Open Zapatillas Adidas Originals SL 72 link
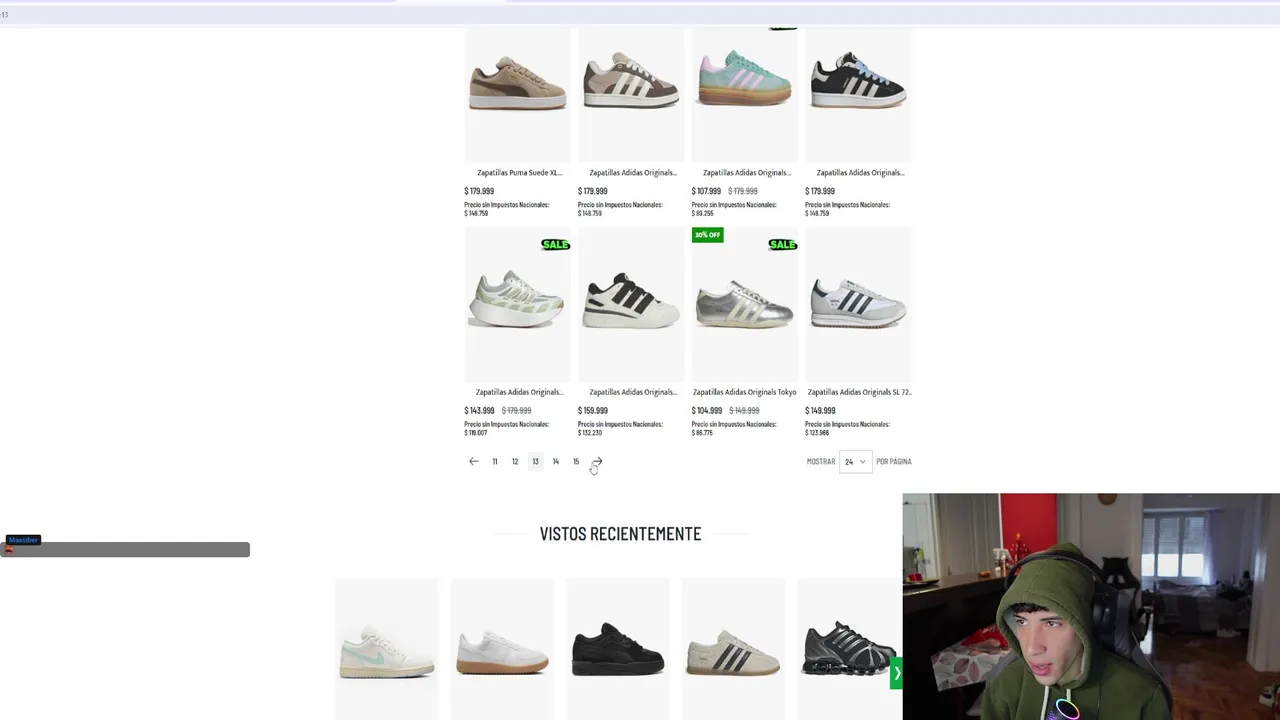The height and width of the screenshot is (720, 1280). click(859, 392)
